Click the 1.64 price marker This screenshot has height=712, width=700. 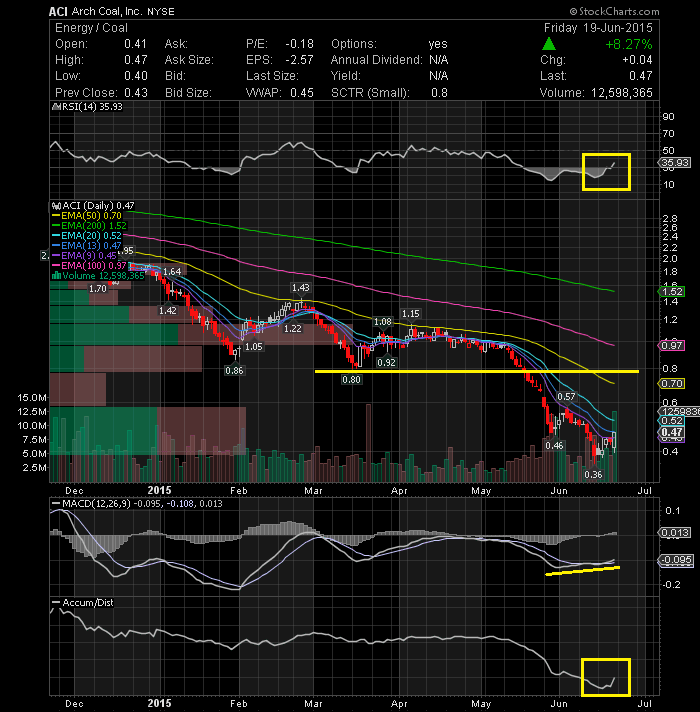[172, 272]
